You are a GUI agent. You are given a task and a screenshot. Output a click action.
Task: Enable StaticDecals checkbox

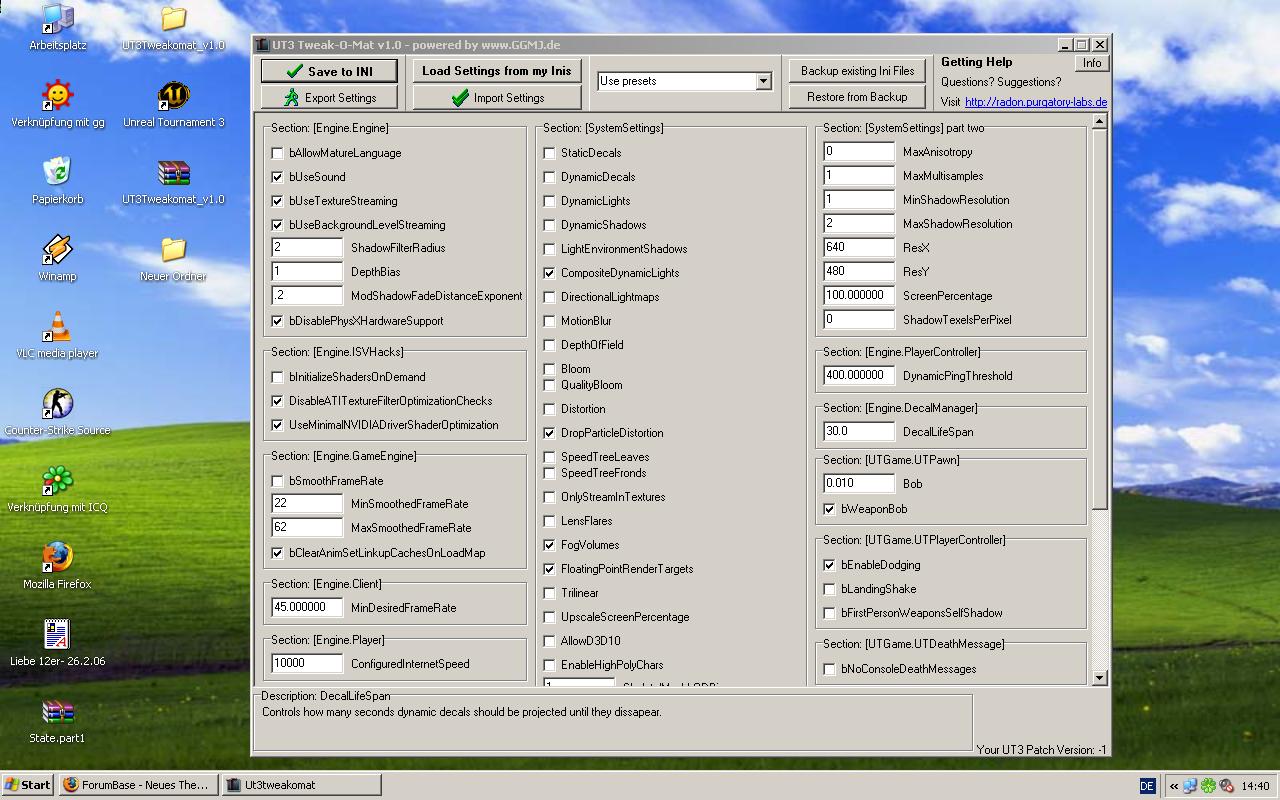pyautogui.click(x=550, y=153)
